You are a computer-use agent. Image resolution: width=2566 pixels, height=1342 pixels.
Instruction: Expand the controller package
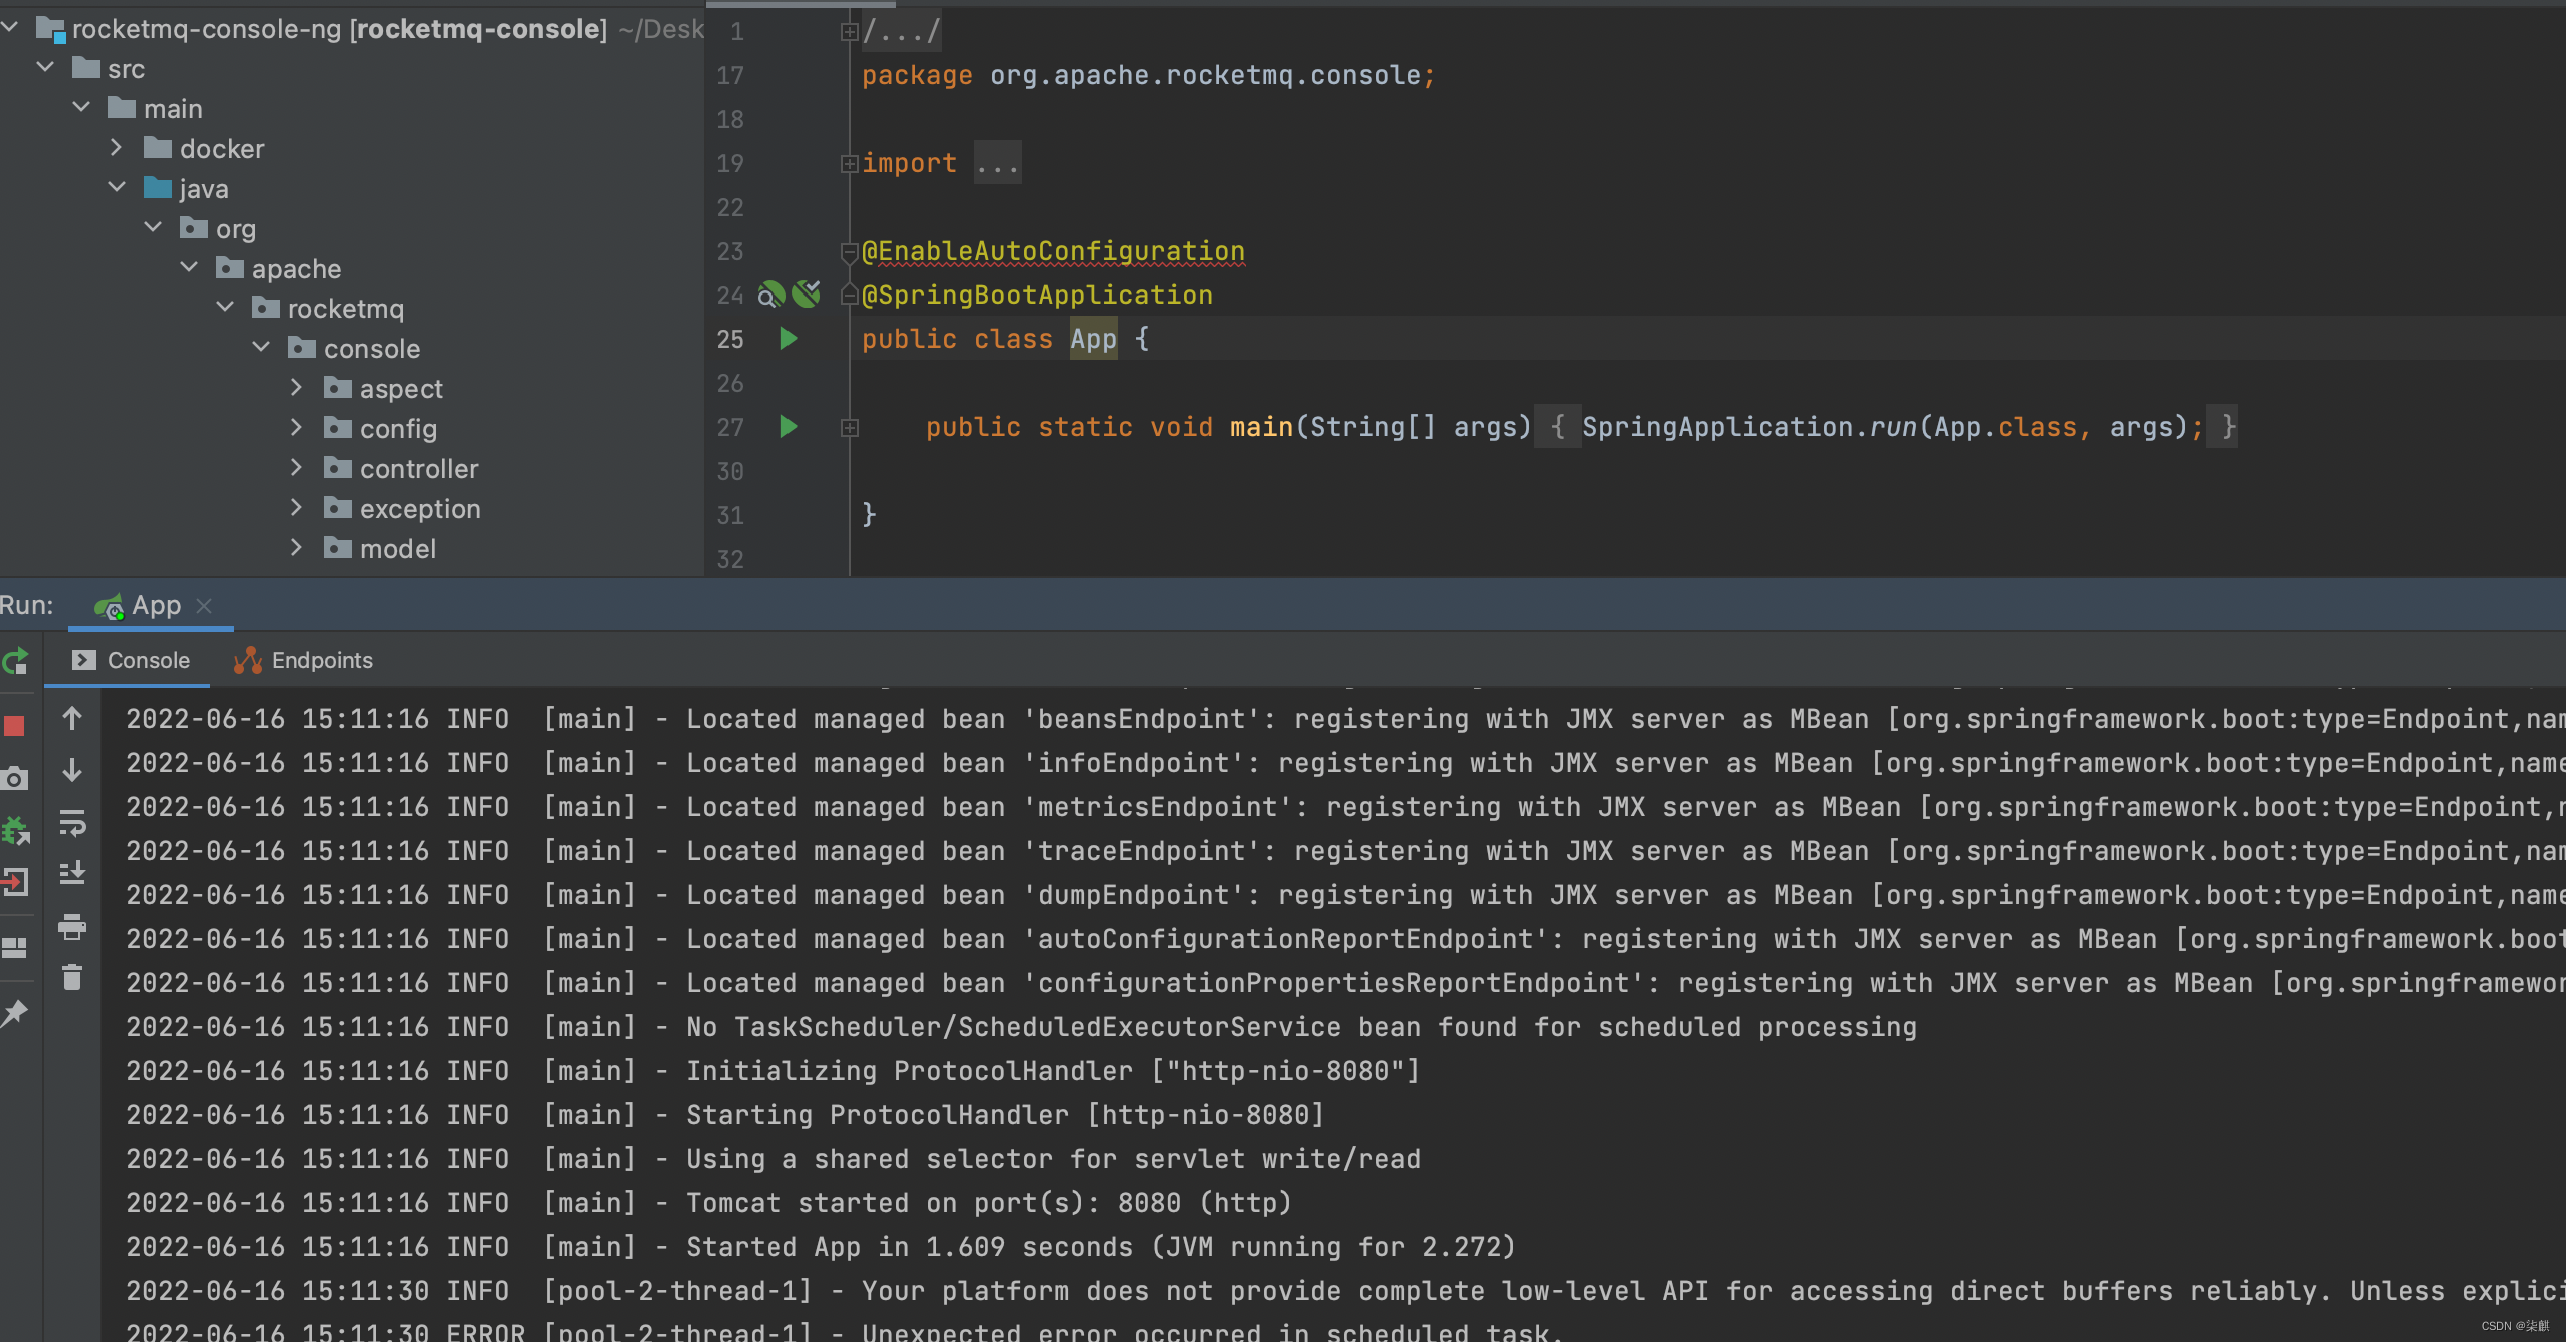click(296, 467)
